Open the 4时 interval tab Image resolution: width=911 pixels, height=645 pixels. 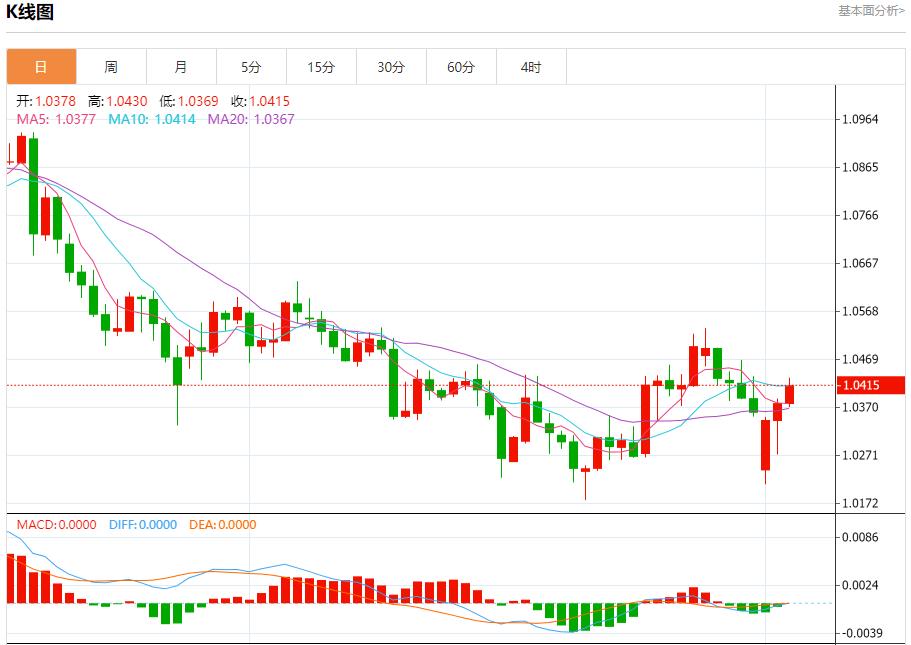(531, 67)
